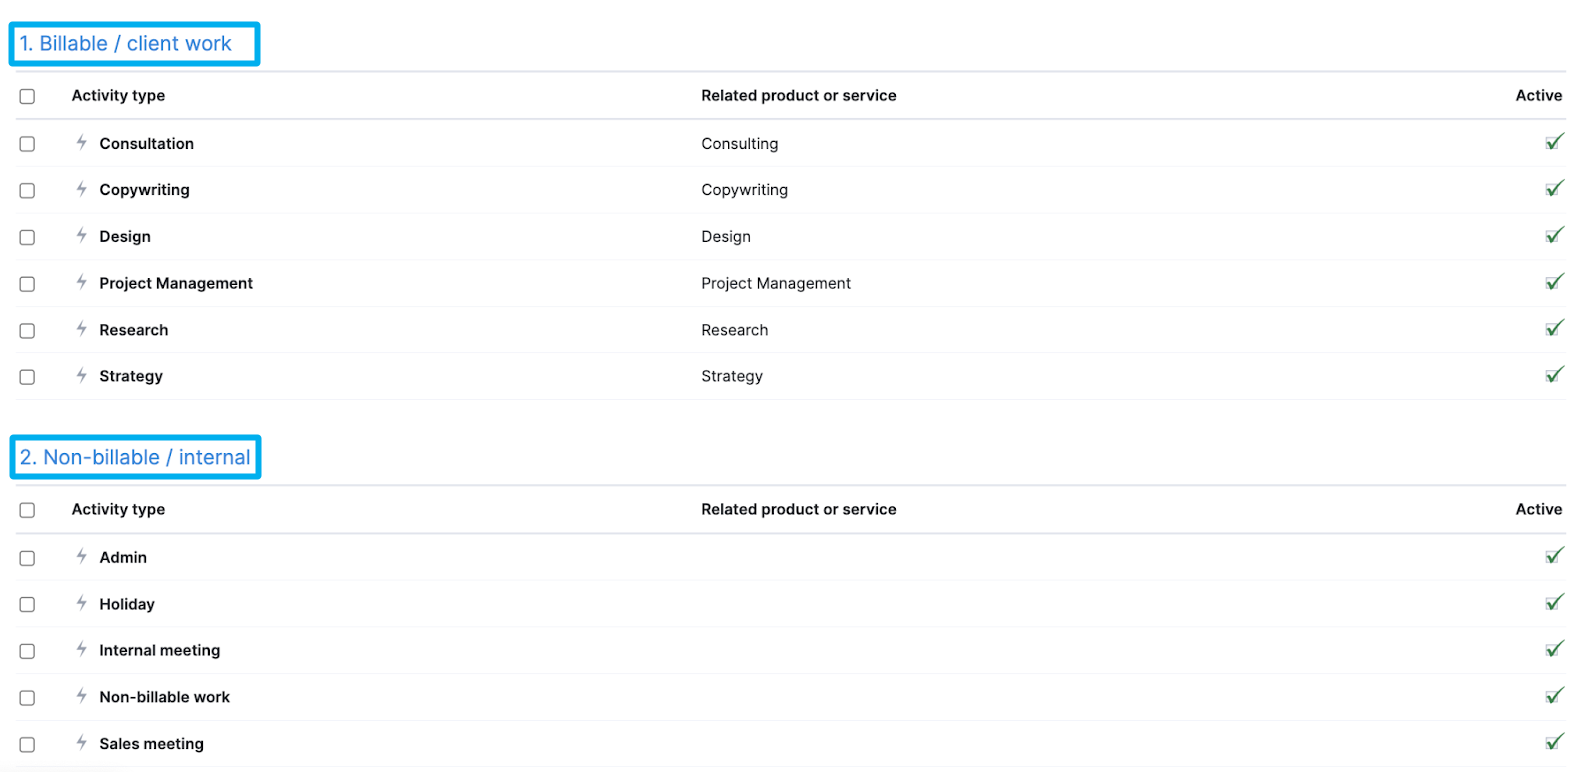Tick the Non-billable work checkbox

point(27,698)
